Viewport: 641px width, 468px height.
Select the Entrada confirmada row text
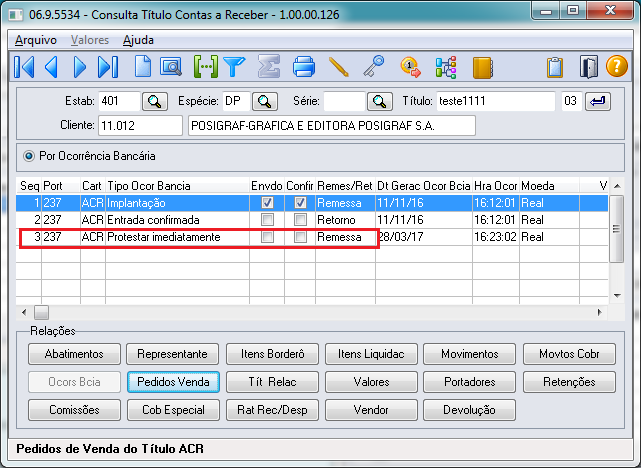click(x=153, y=220)
